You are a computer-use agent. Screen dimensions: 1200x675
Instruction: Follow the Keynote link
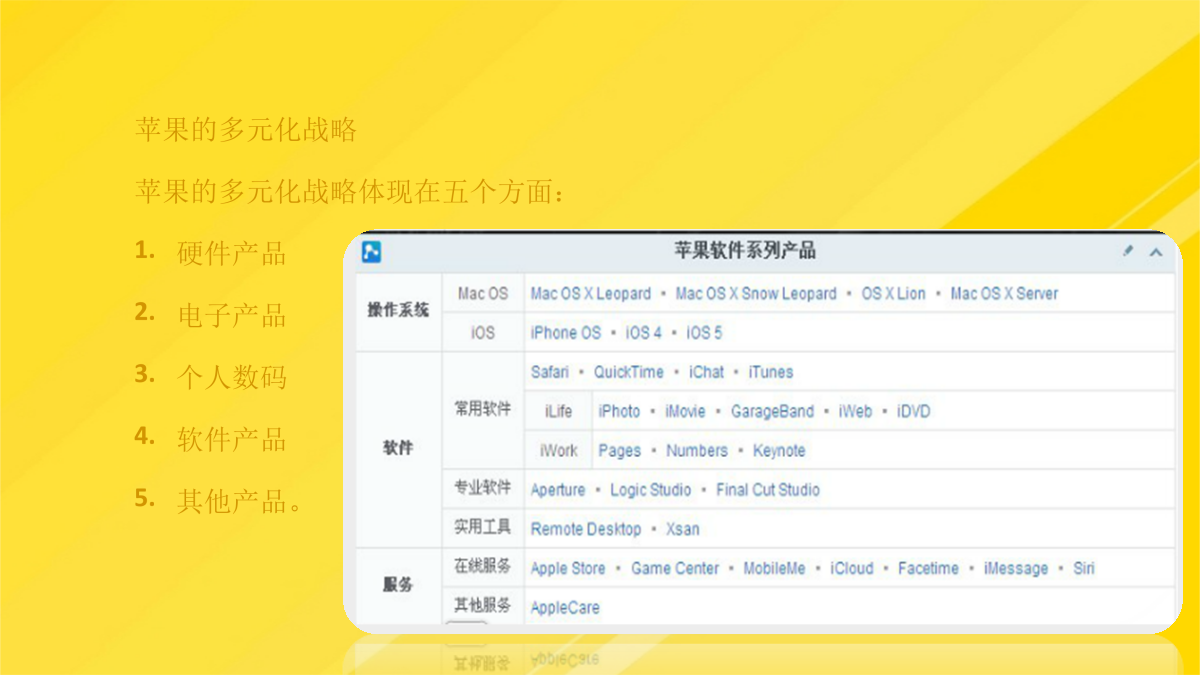click(x=779, y=451)
